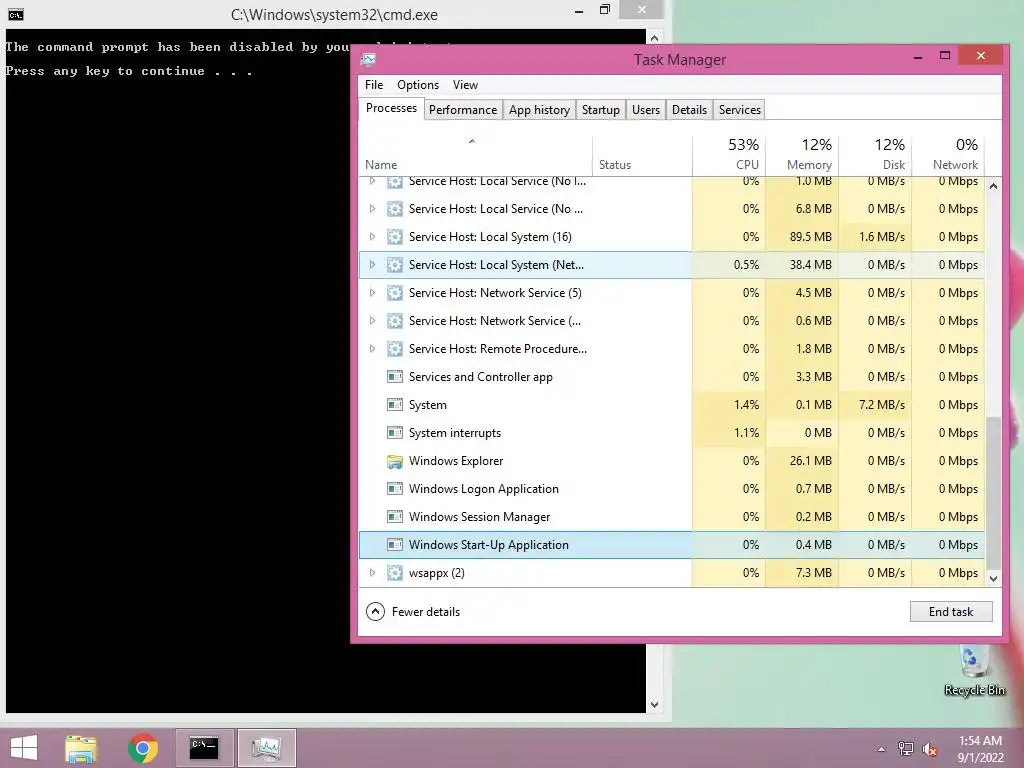Viewport: 1024px width, 768px height.
Task: Click cmd window scrollbar down arrow
Action: point(654,705)
